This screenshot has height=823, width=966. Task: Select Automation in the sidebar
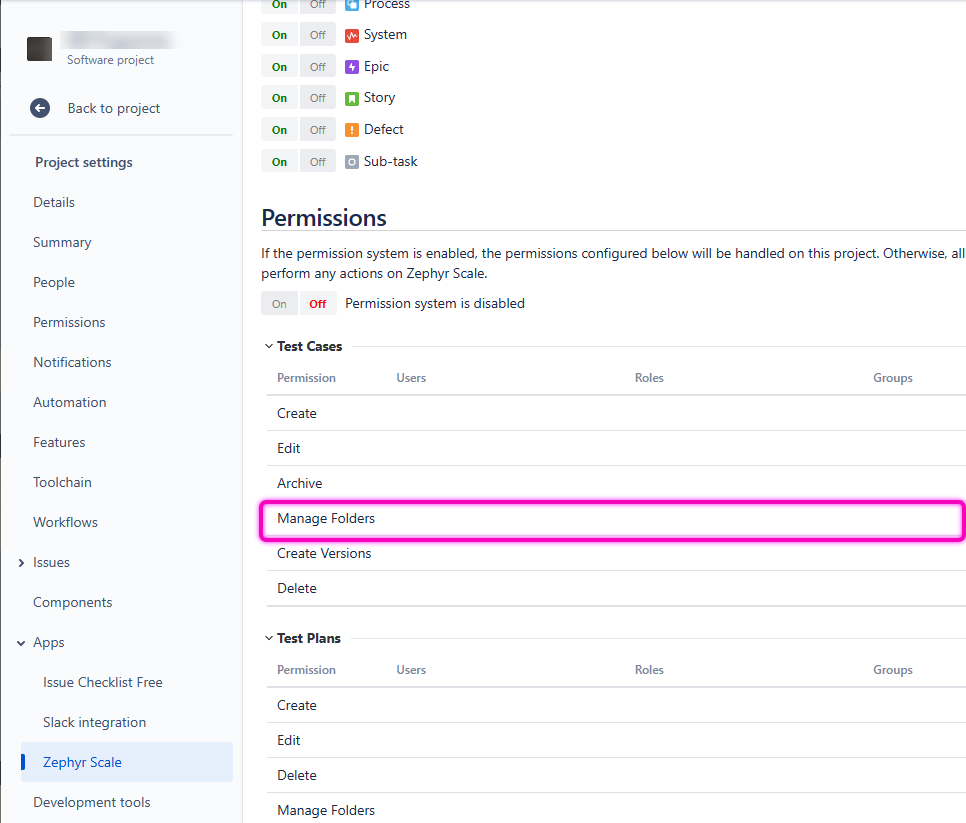(69, 402)
